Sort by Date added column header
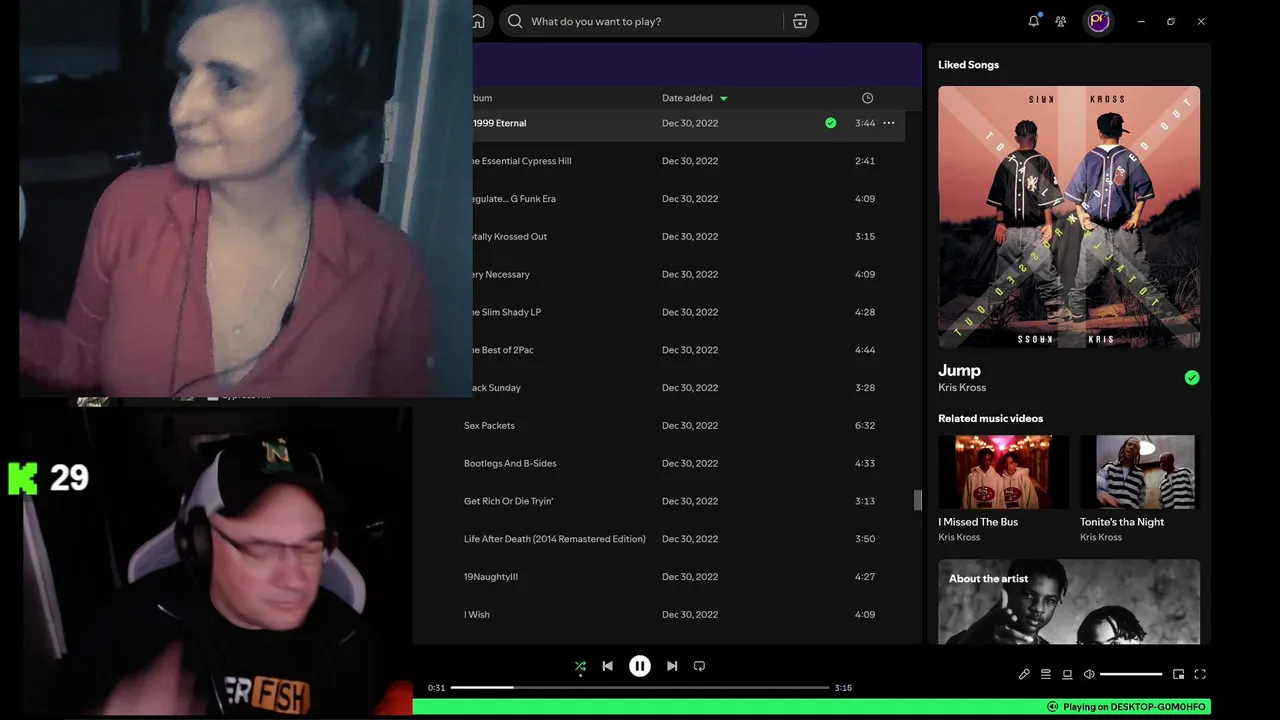 pyautogui.click(x=687, y=98)
